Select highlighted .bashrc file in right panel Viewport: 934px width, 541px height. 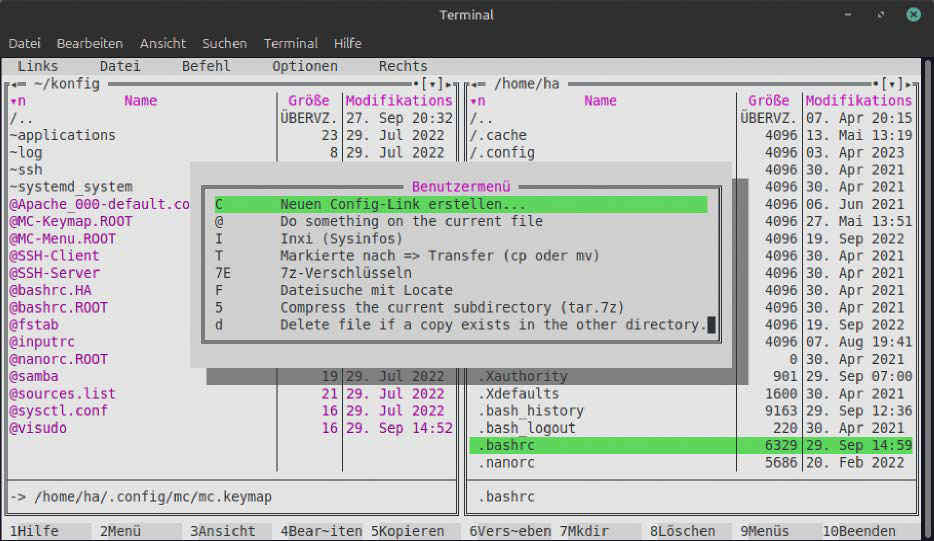[691, 446]
